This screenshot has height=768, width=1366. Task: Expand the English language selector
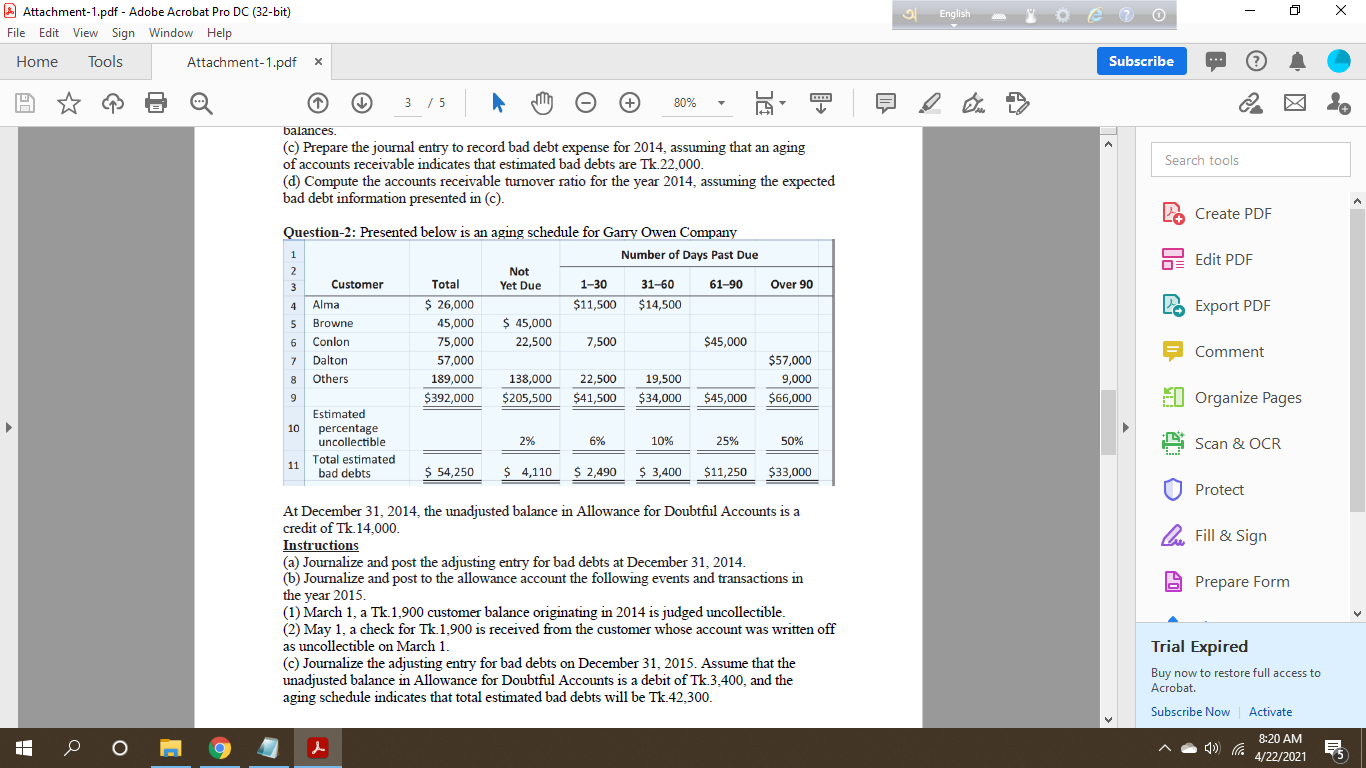(x=954, y=14)
